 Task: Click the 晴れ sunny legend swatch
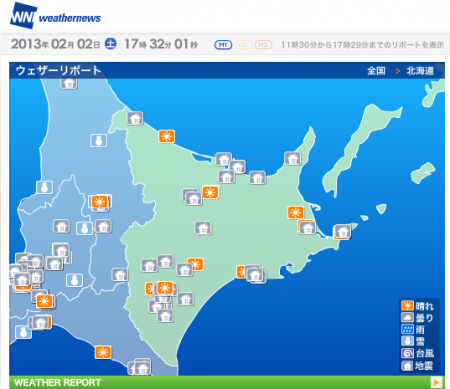(x=407, y=306)
